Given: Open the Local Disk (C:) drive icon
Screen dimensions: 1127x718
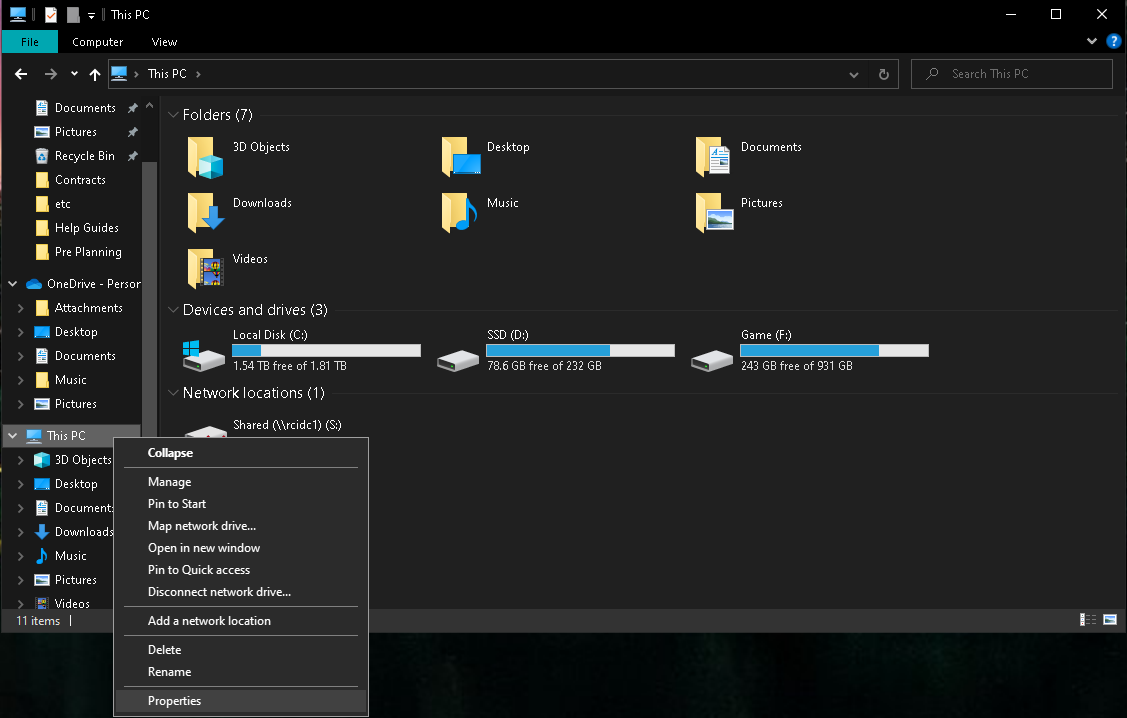Looking at the screenshot, I should [204, 353].
